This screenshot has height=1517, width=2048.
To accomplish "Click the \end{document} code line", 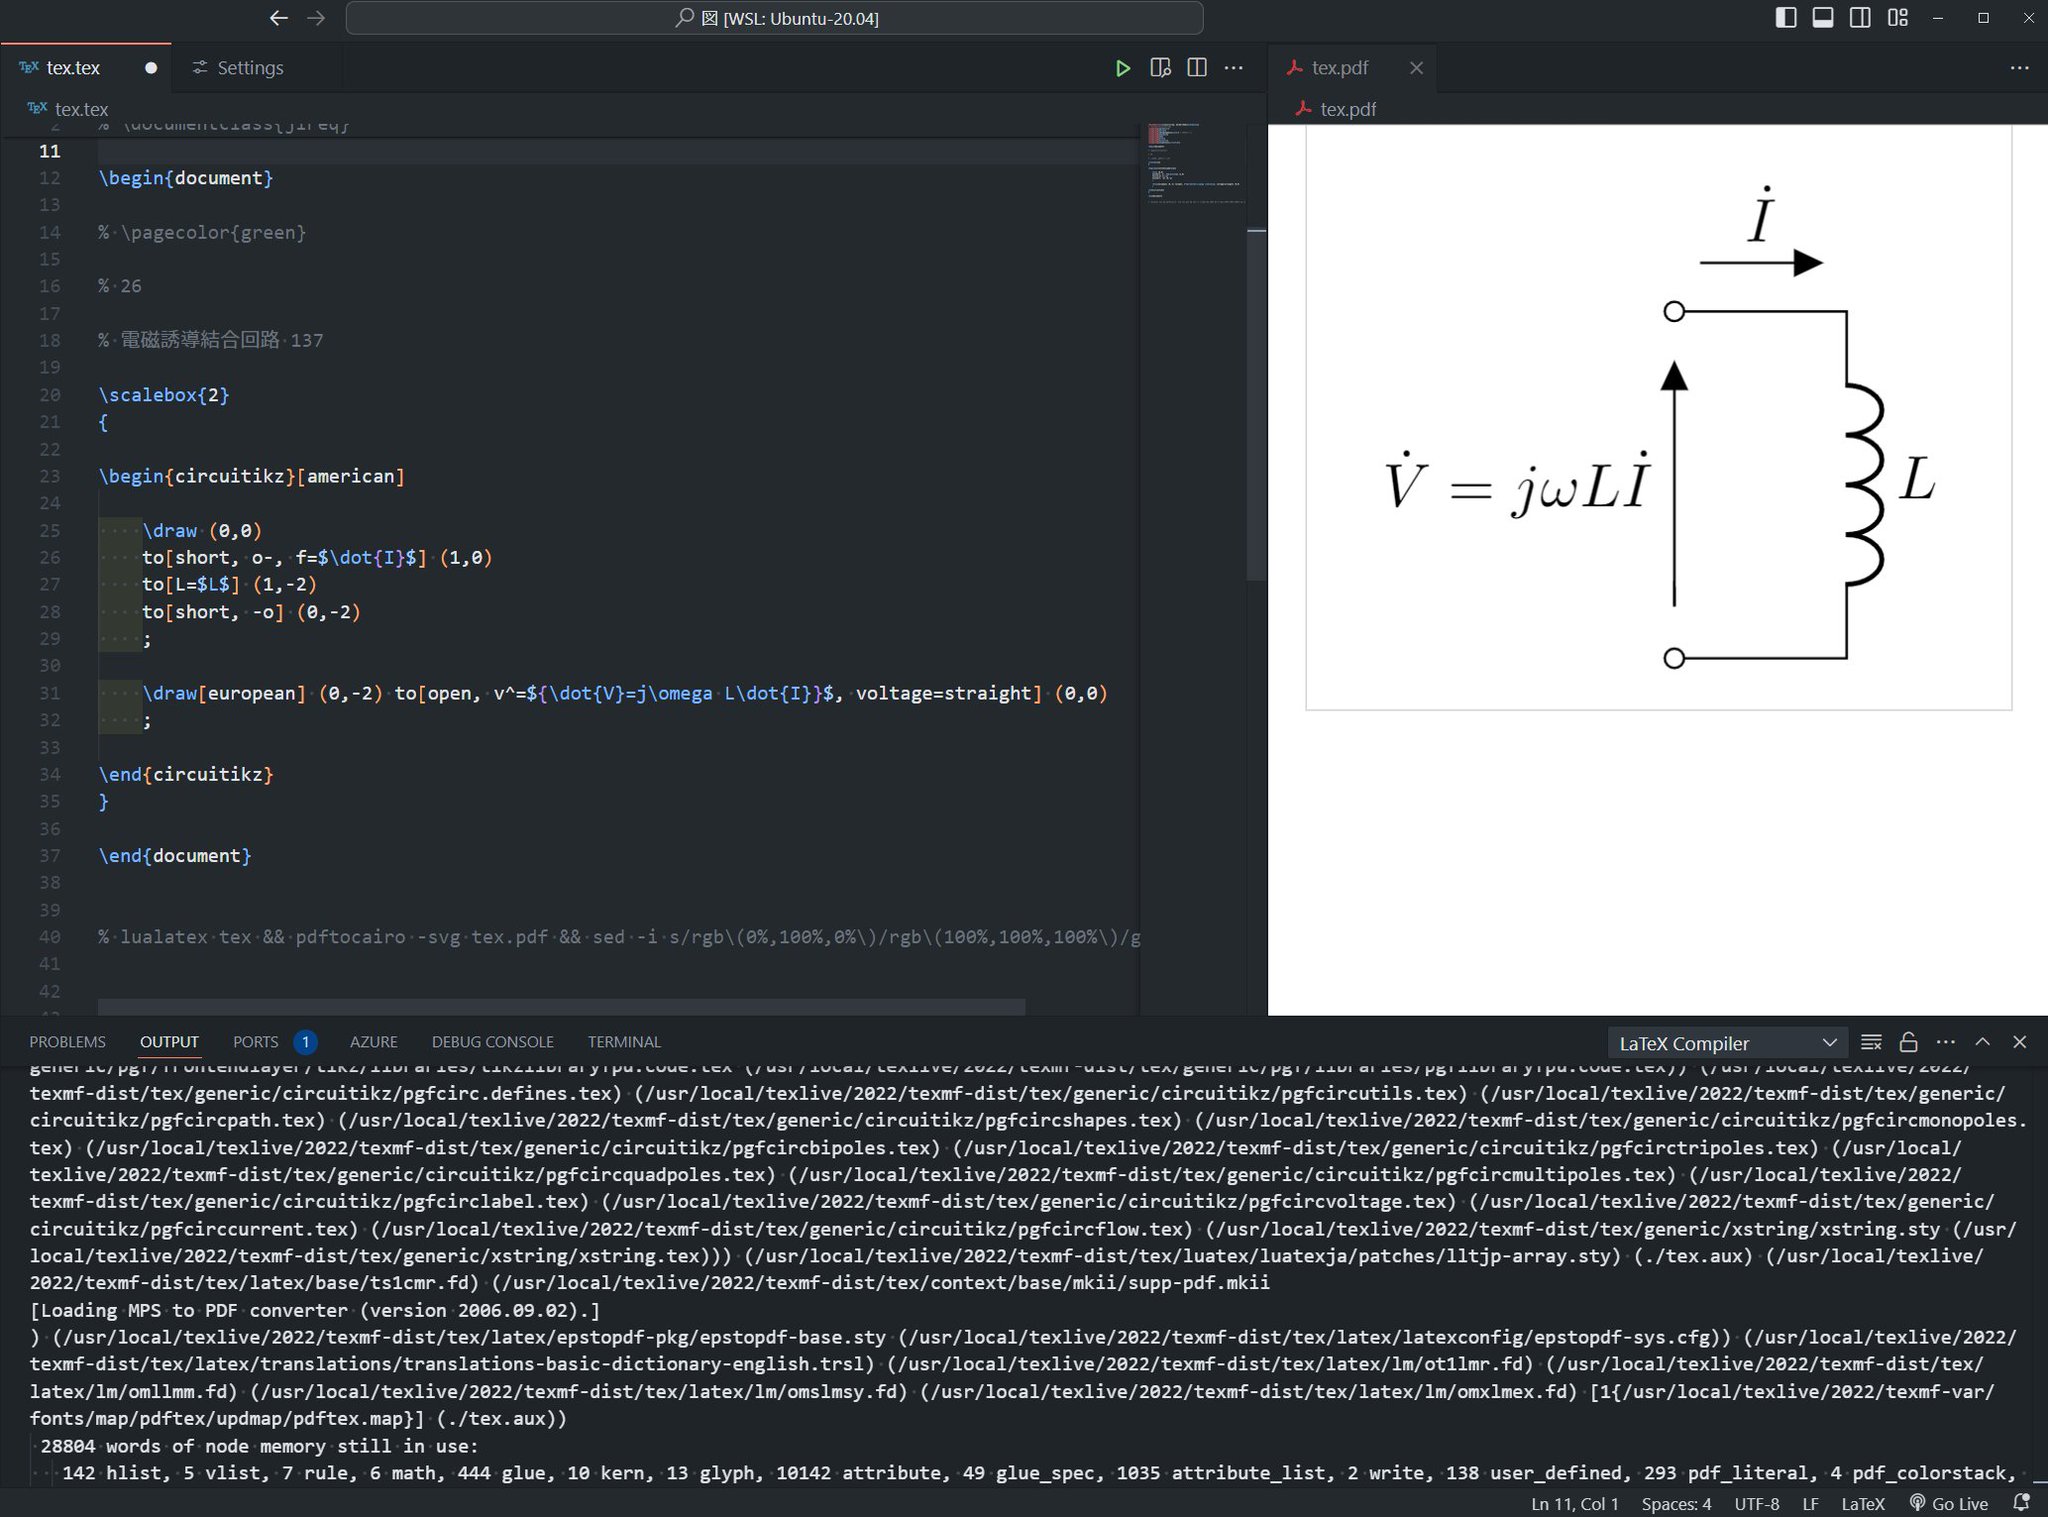I will coord(175,856).
